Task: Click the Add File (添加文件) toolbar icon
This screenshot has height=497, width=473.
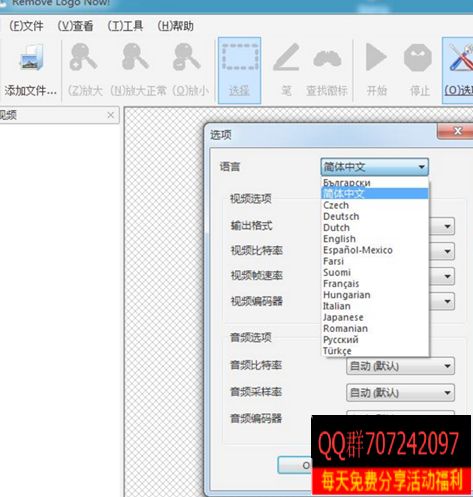Action: pyautogui.click(x=31, y=57)
